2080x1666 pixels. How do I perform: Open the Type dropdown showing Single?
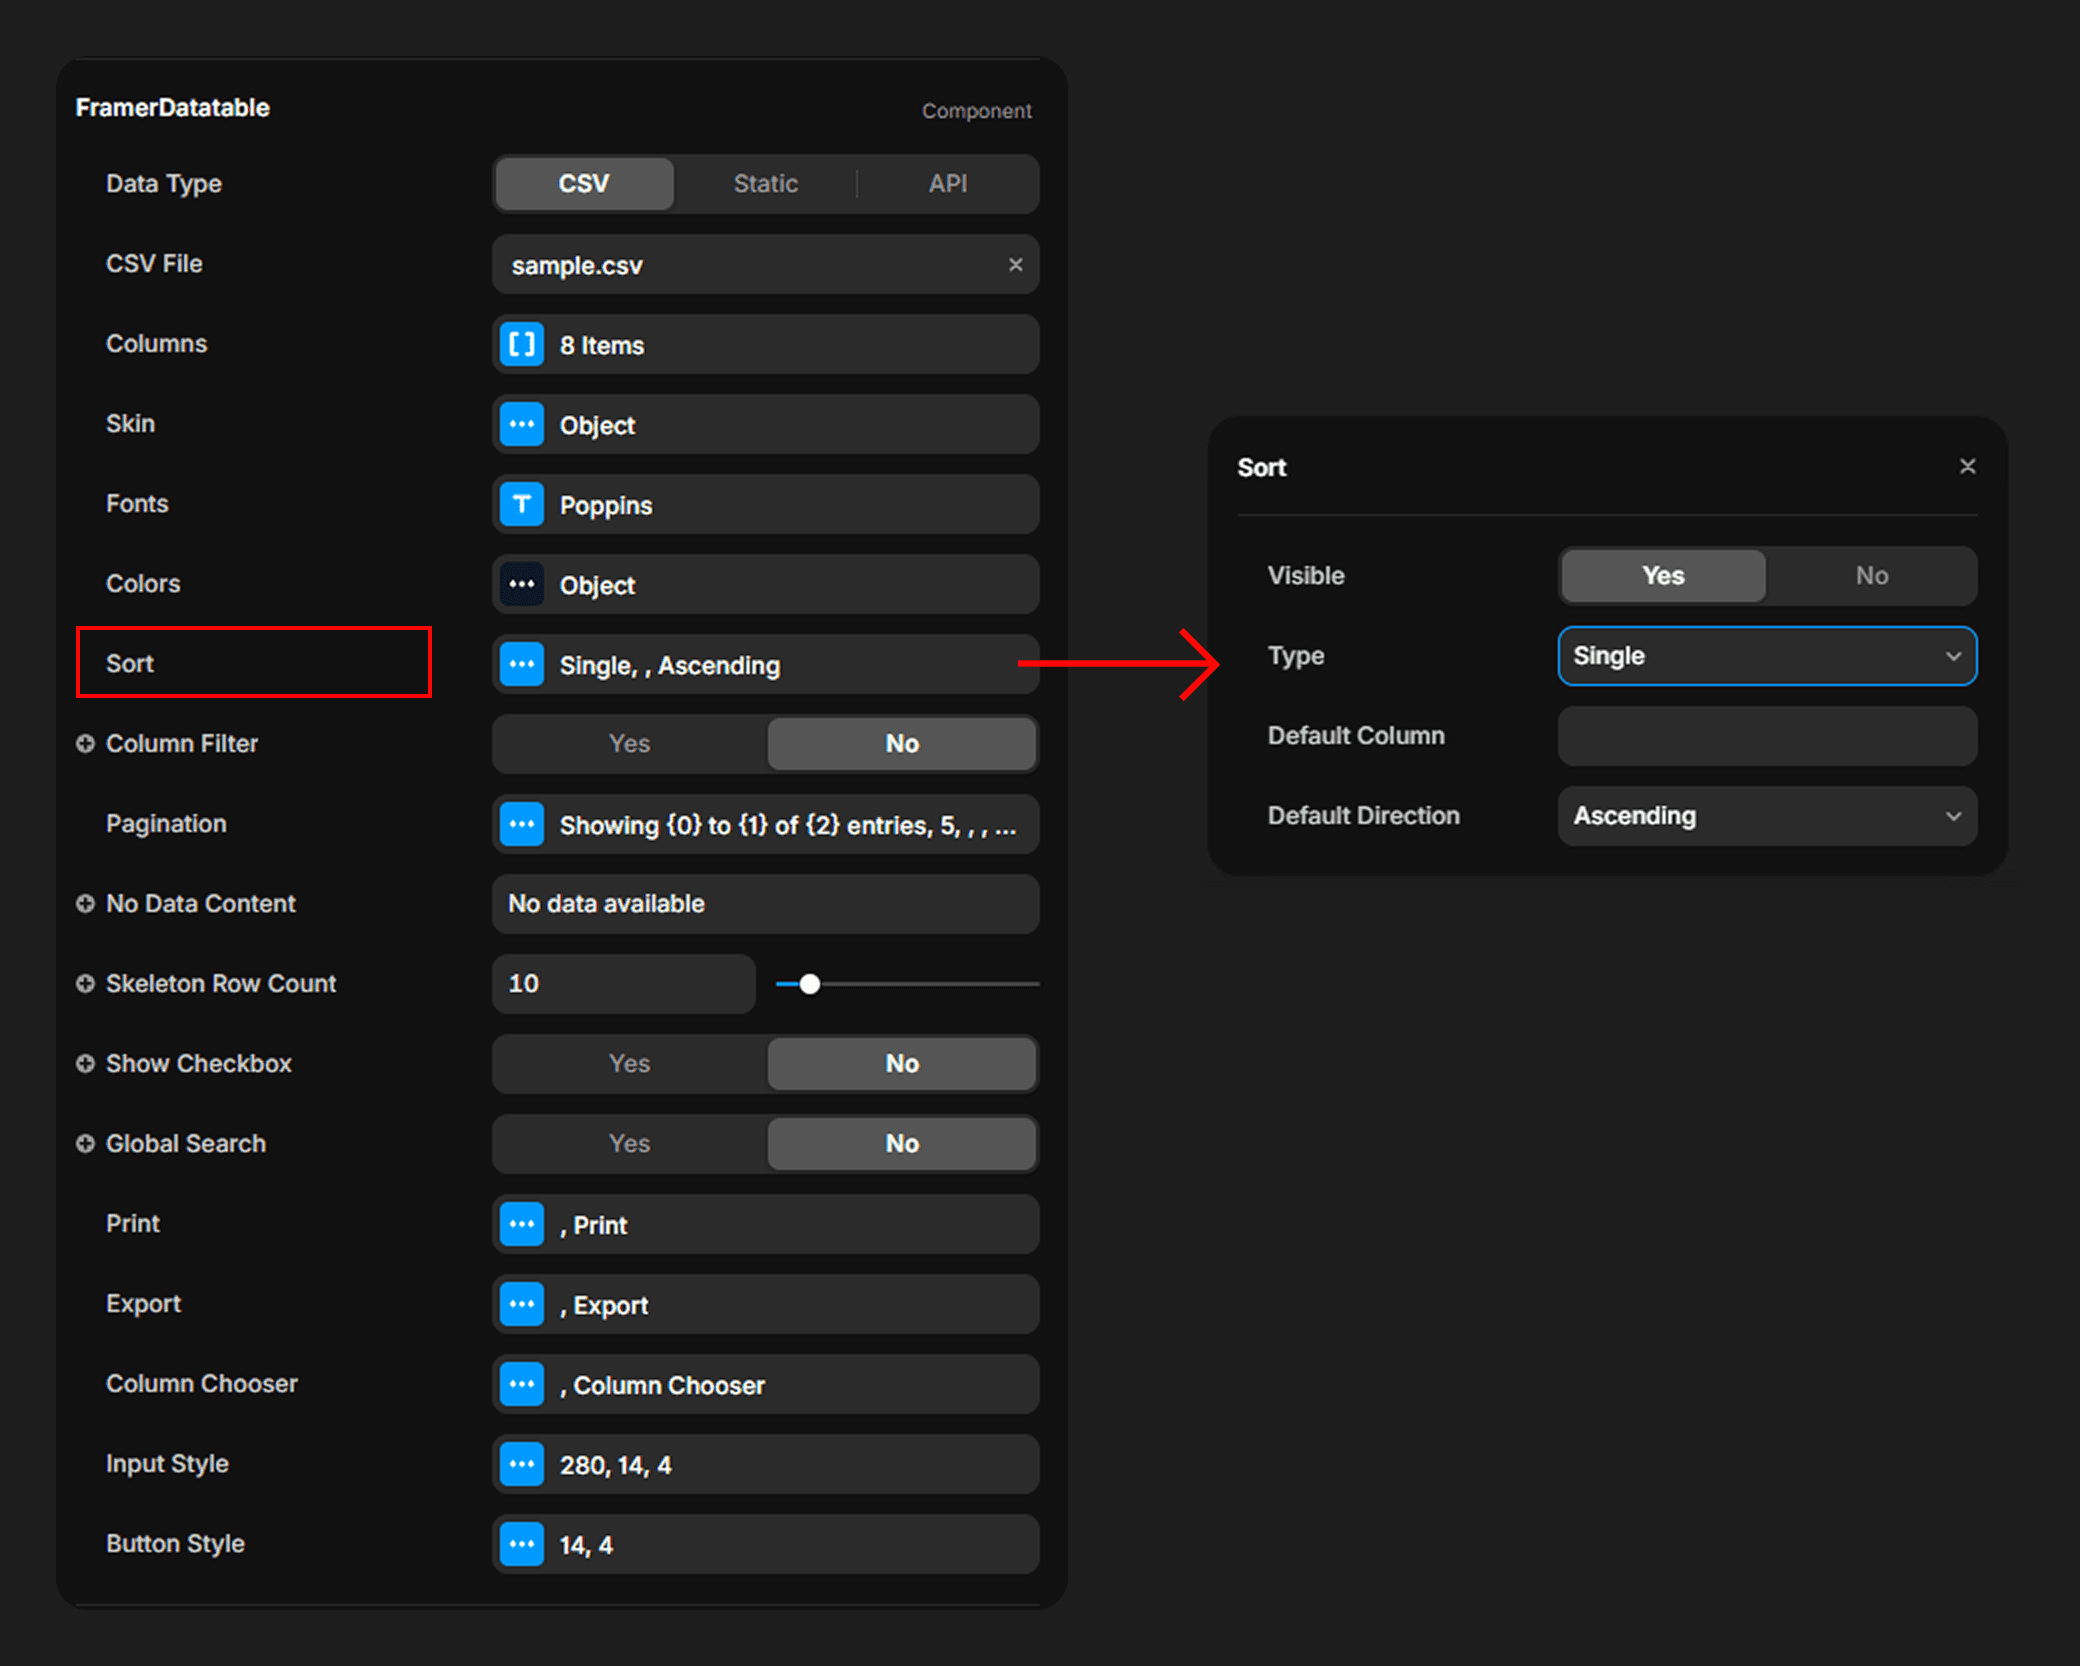tap(1766, 656)
